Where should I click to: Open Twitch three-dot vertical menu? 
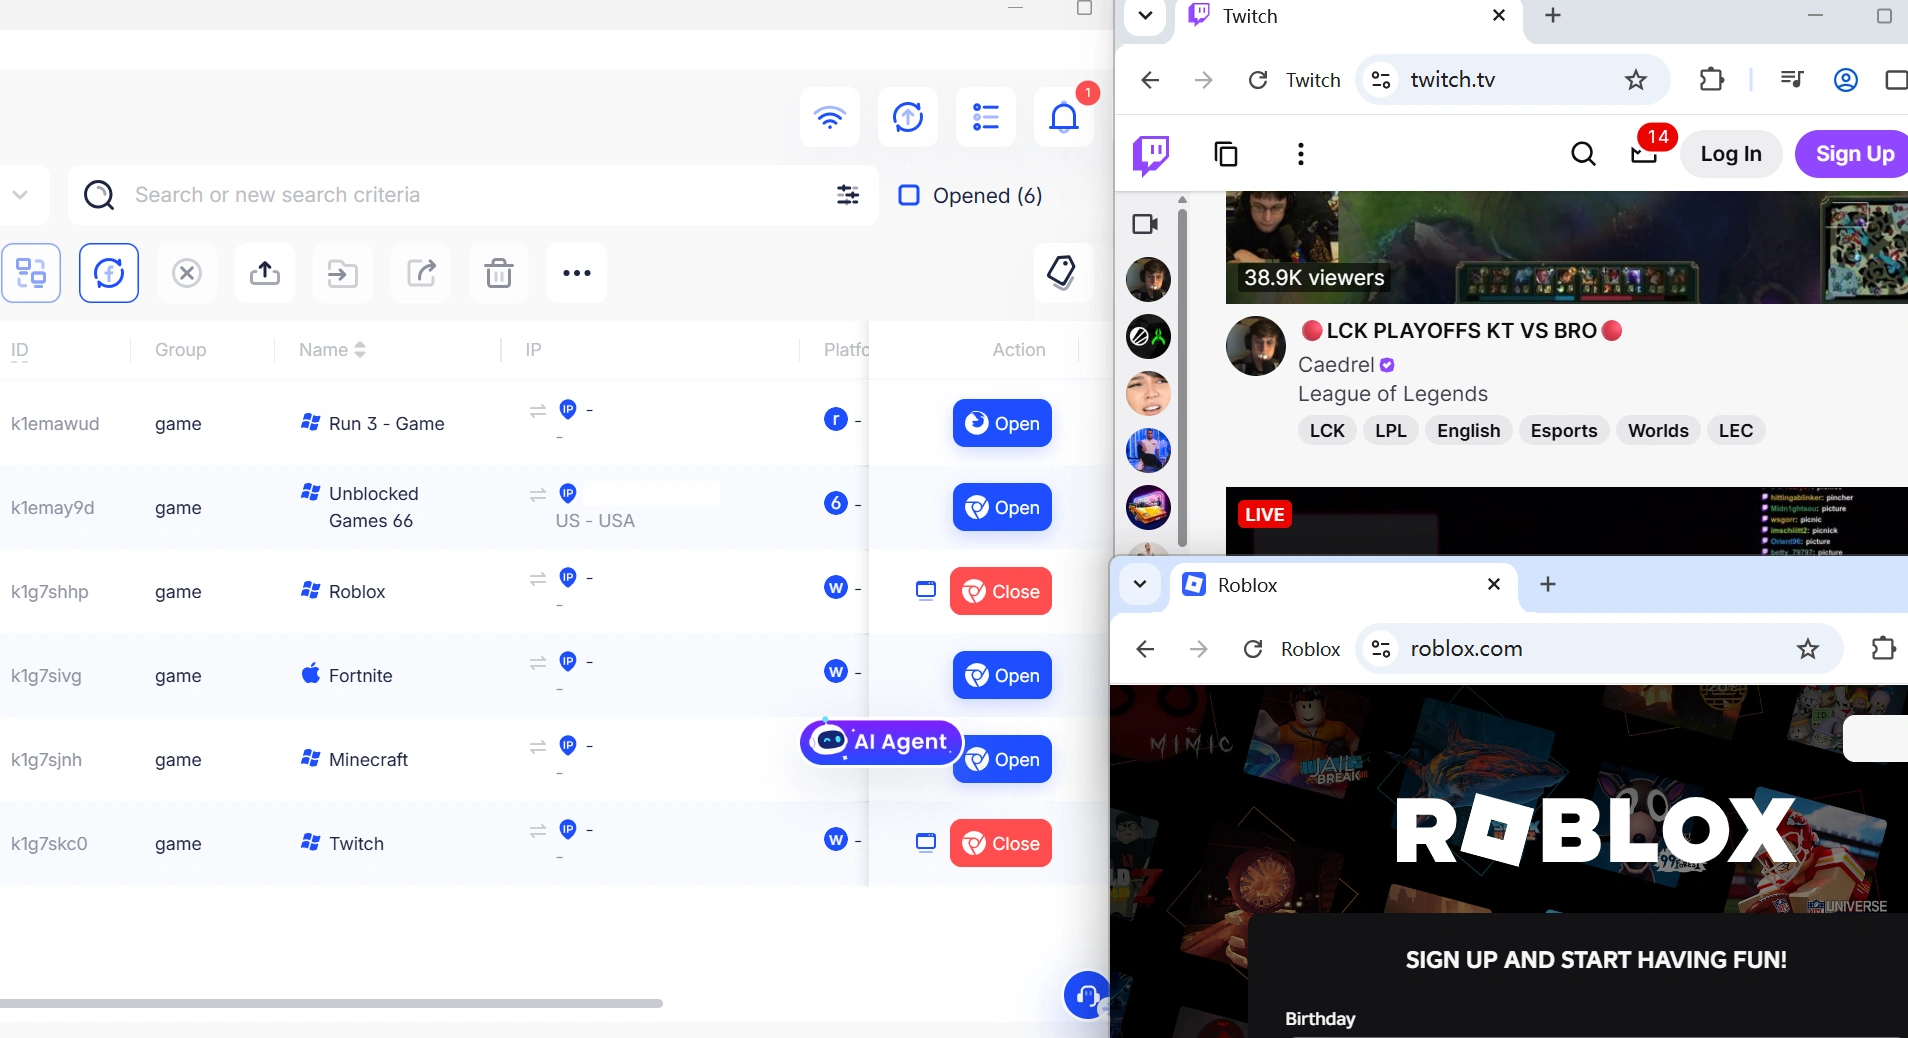(1300, 154)
